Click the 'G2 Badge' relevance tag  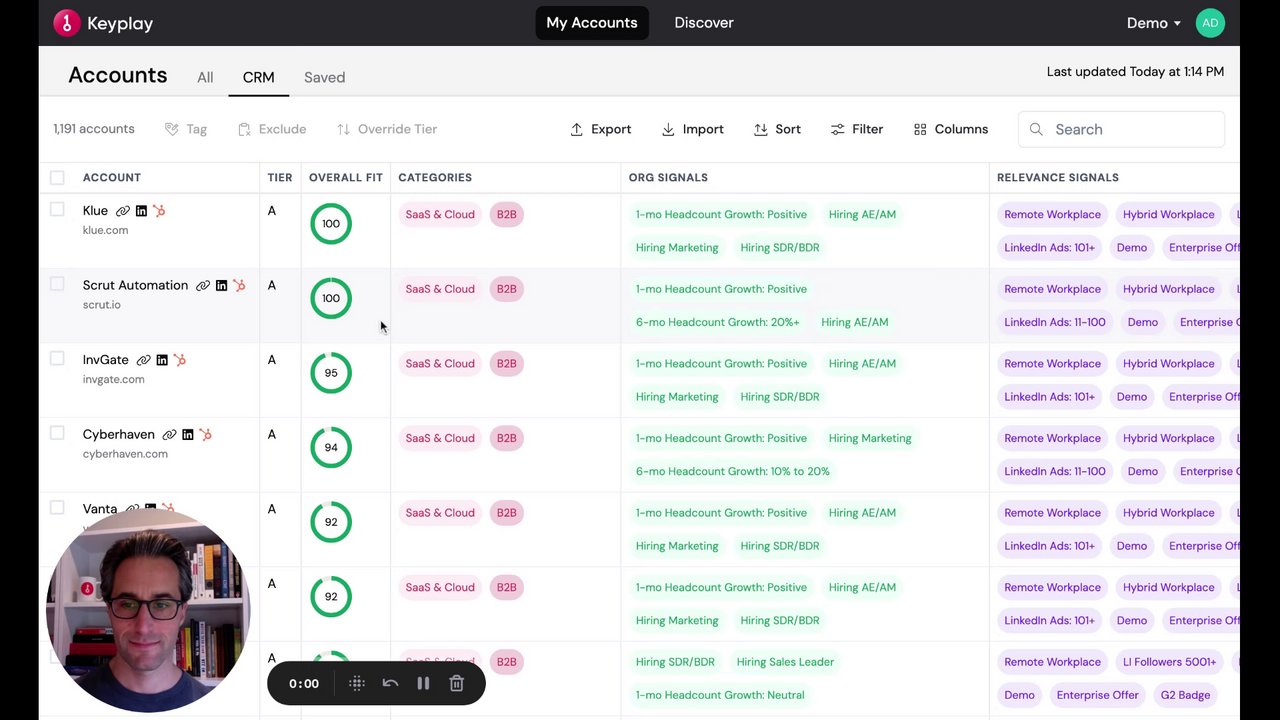pyautogui.click(x=1185, y=695)
